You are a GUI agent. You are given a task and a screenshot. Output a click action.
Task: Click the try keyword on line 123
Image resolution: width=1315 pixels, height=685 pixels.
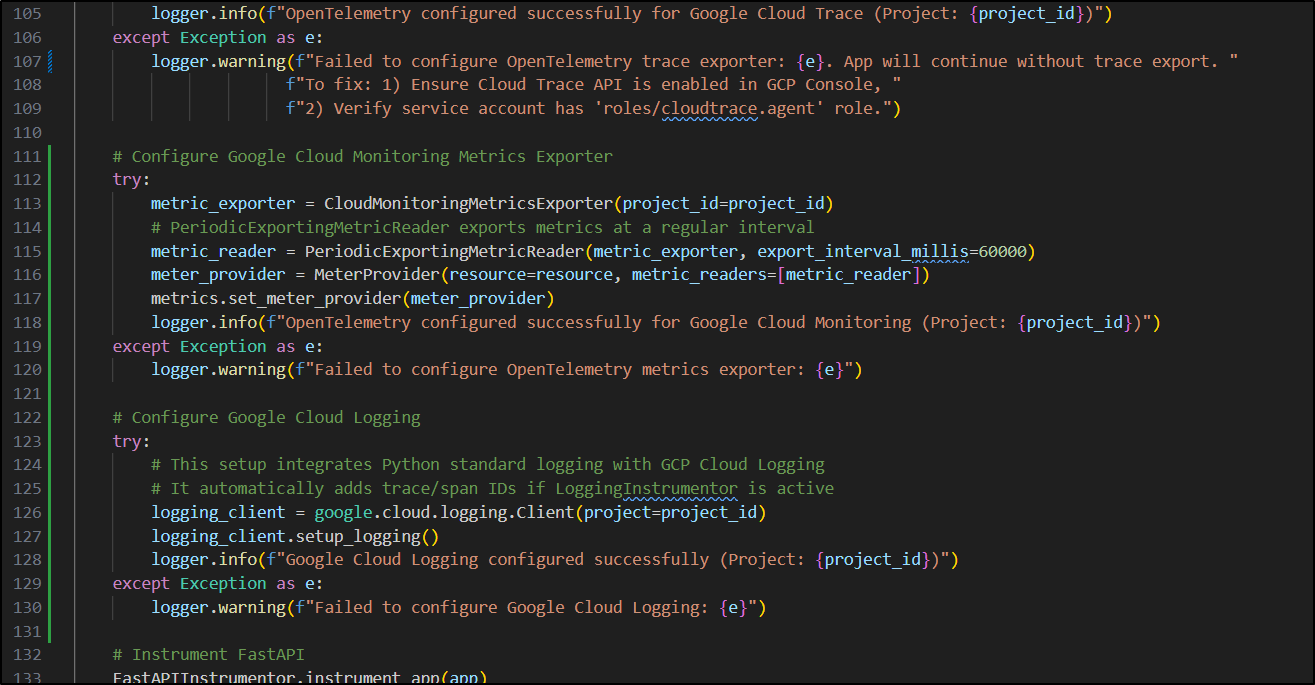131,441
